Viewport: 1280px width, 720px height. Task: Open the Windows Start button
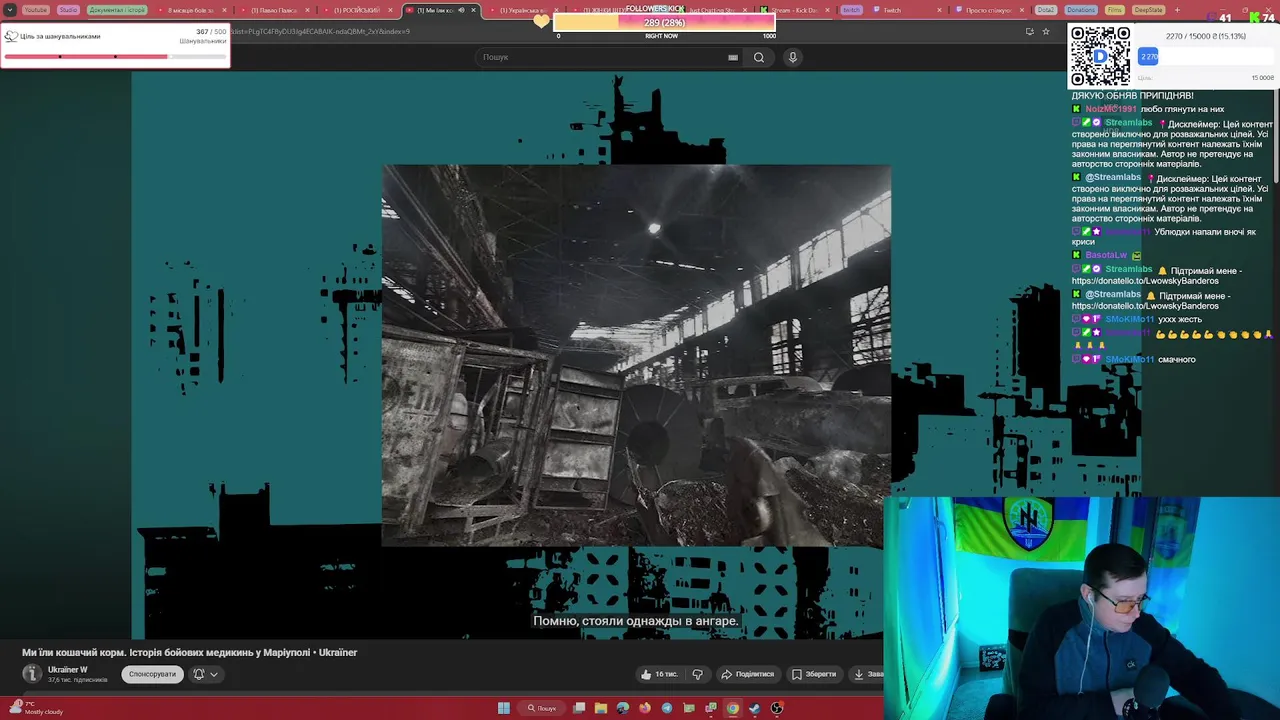[504, 708]
